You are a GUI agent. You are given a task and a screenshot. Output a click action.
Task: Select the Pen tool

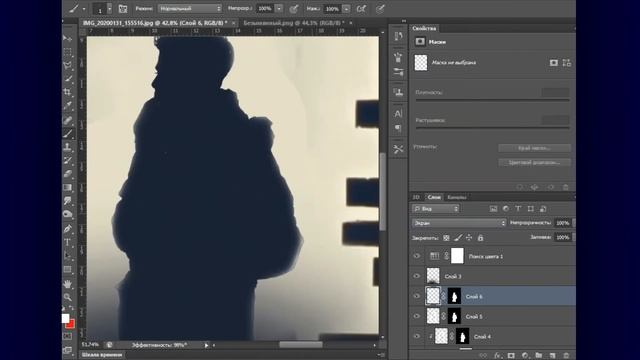67,229
